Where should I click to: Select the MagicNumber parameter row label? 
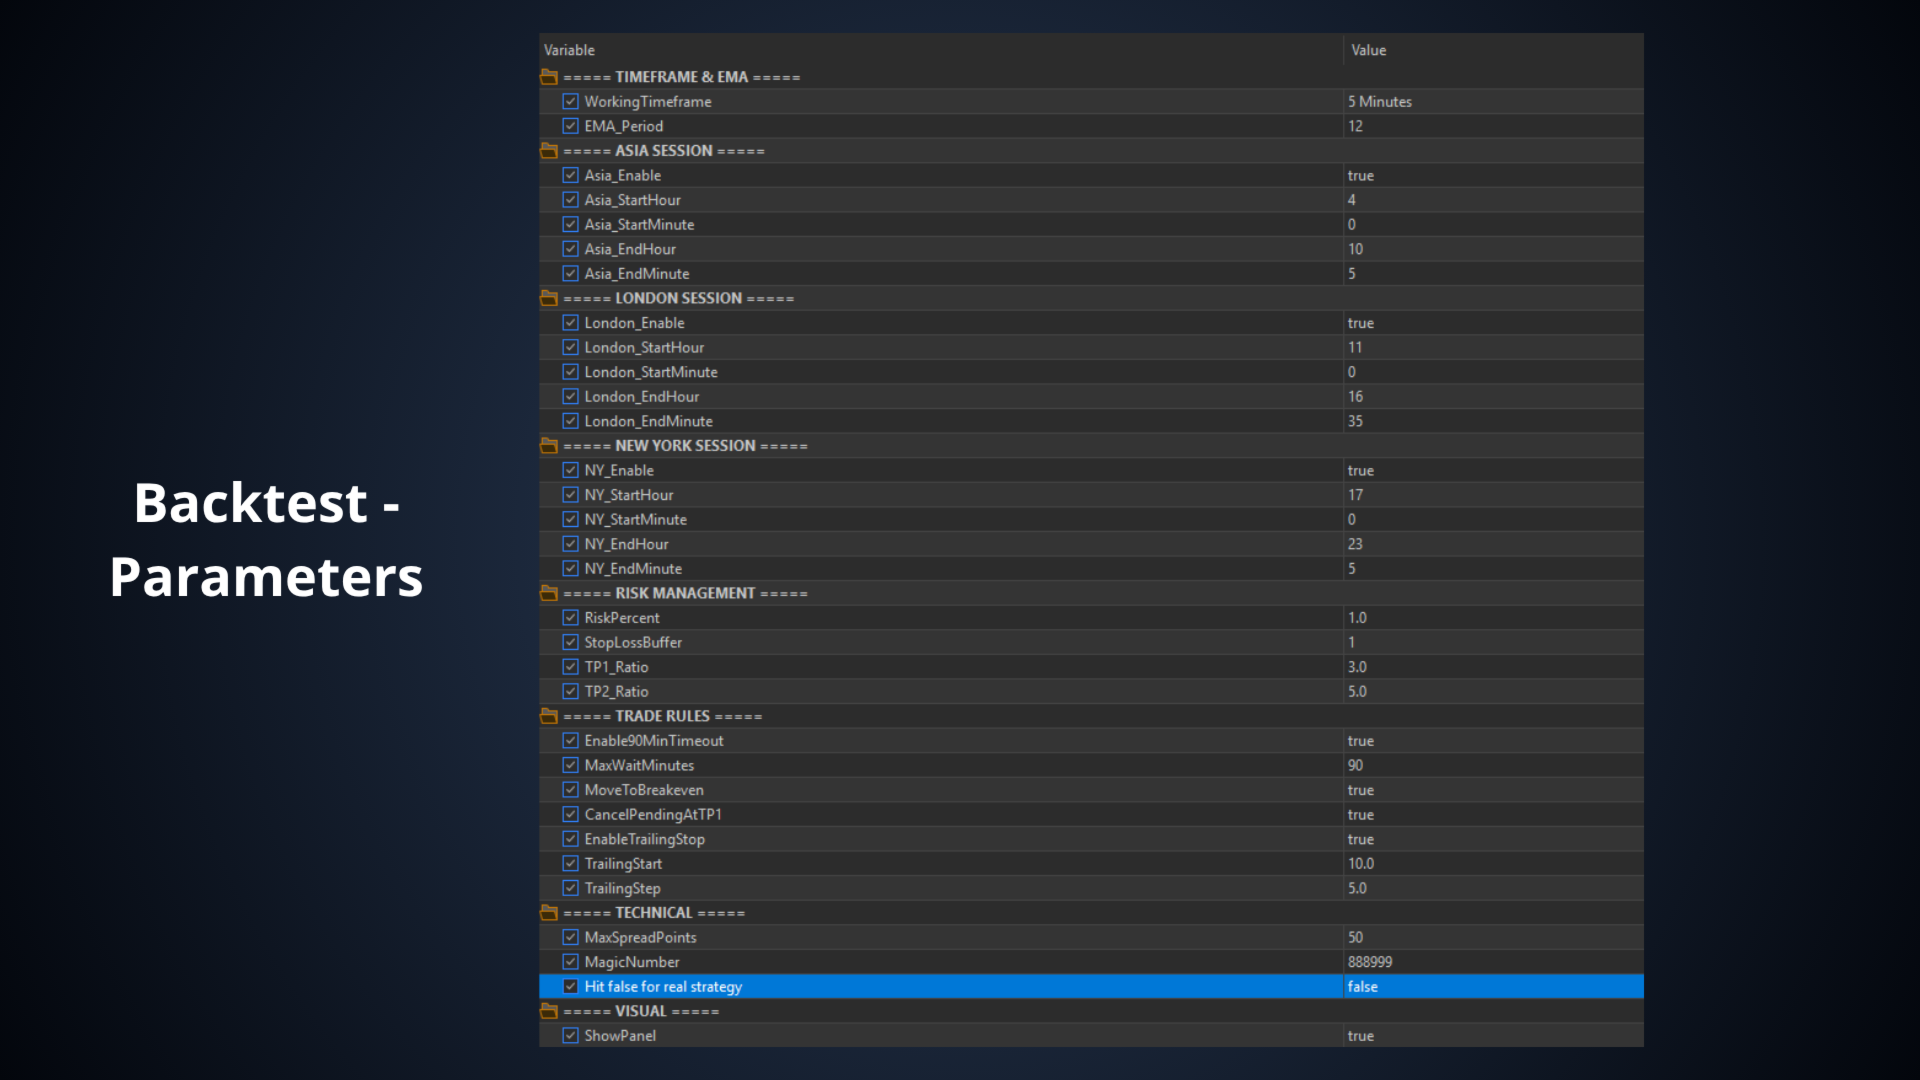[632, 962]
